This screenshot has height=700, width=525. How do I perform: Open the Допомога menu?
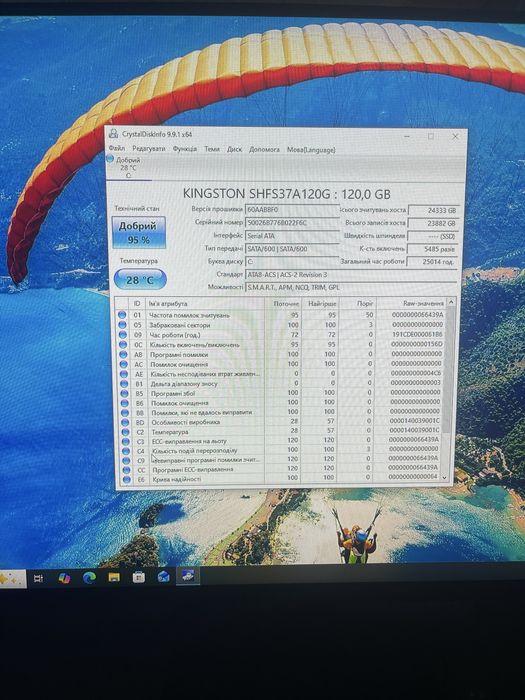pos(264,150)
